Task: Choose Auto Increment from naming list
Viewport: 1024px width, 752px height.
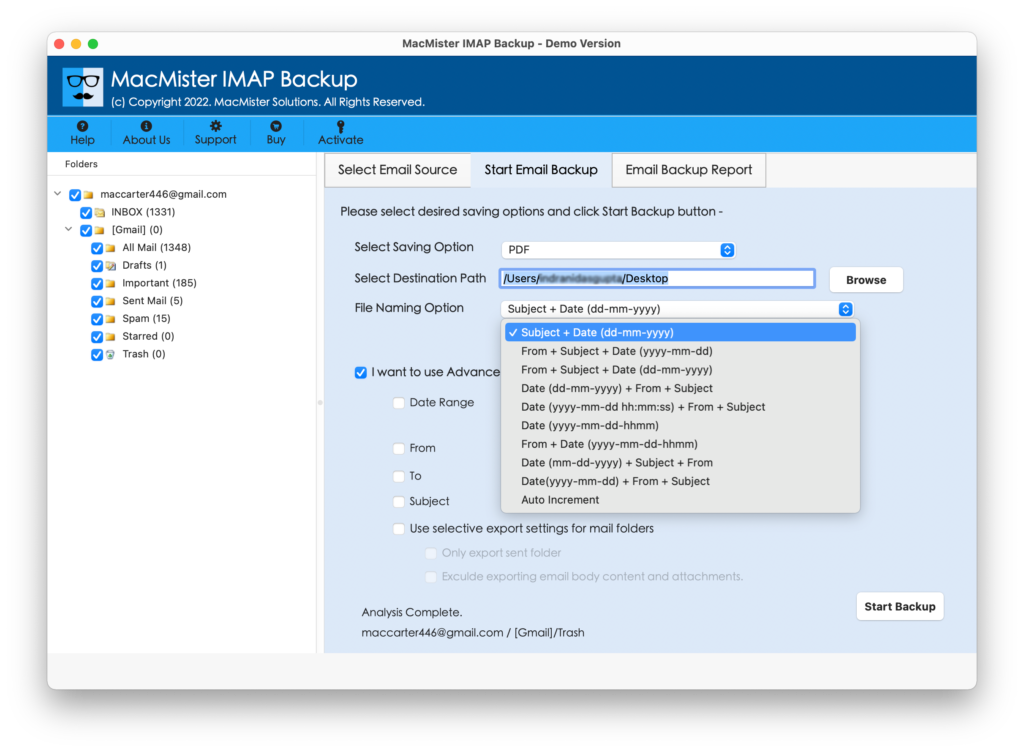Action: [x=560, y=499]
